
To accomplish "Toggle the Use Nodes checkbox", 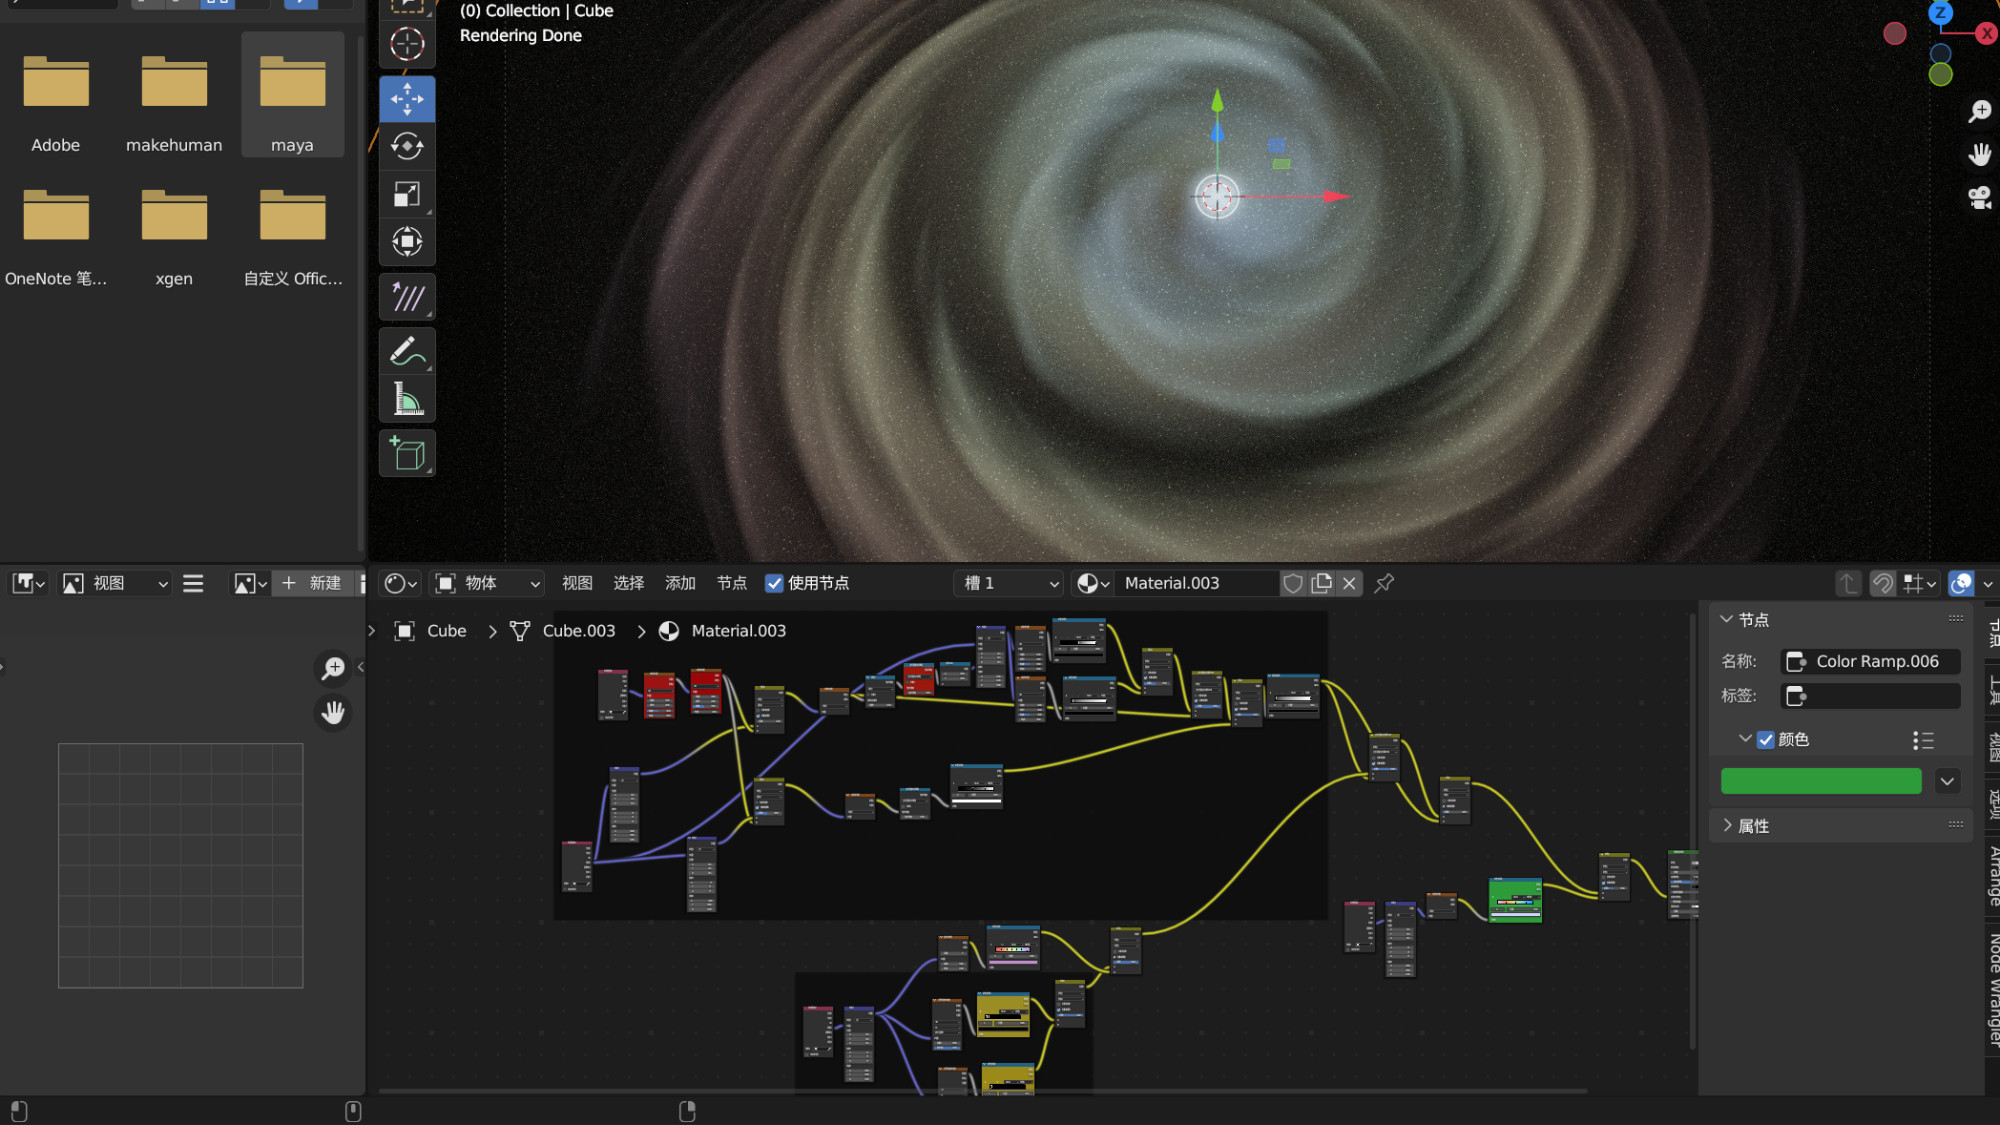I will pyautogui.click(x=774, y=583).
